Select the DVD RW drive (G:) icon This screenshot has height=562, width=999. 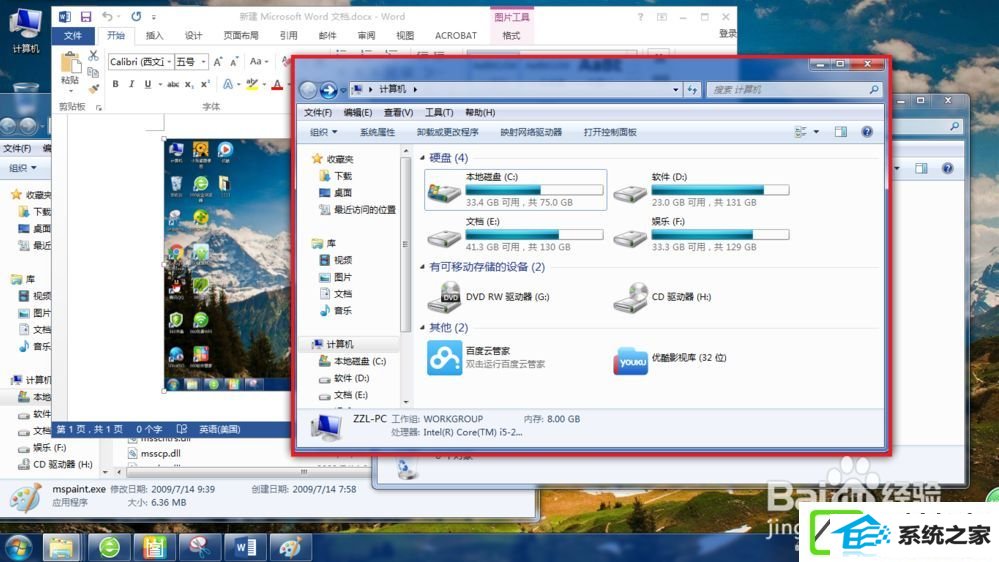pyautogui.click(x=444, y=297)
